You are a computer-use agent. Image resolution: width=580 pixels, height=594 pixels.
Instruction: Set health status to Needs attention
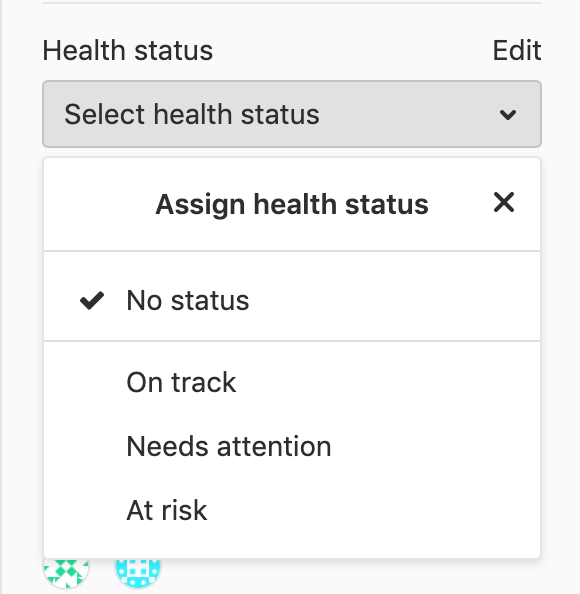tap(292, 446)
